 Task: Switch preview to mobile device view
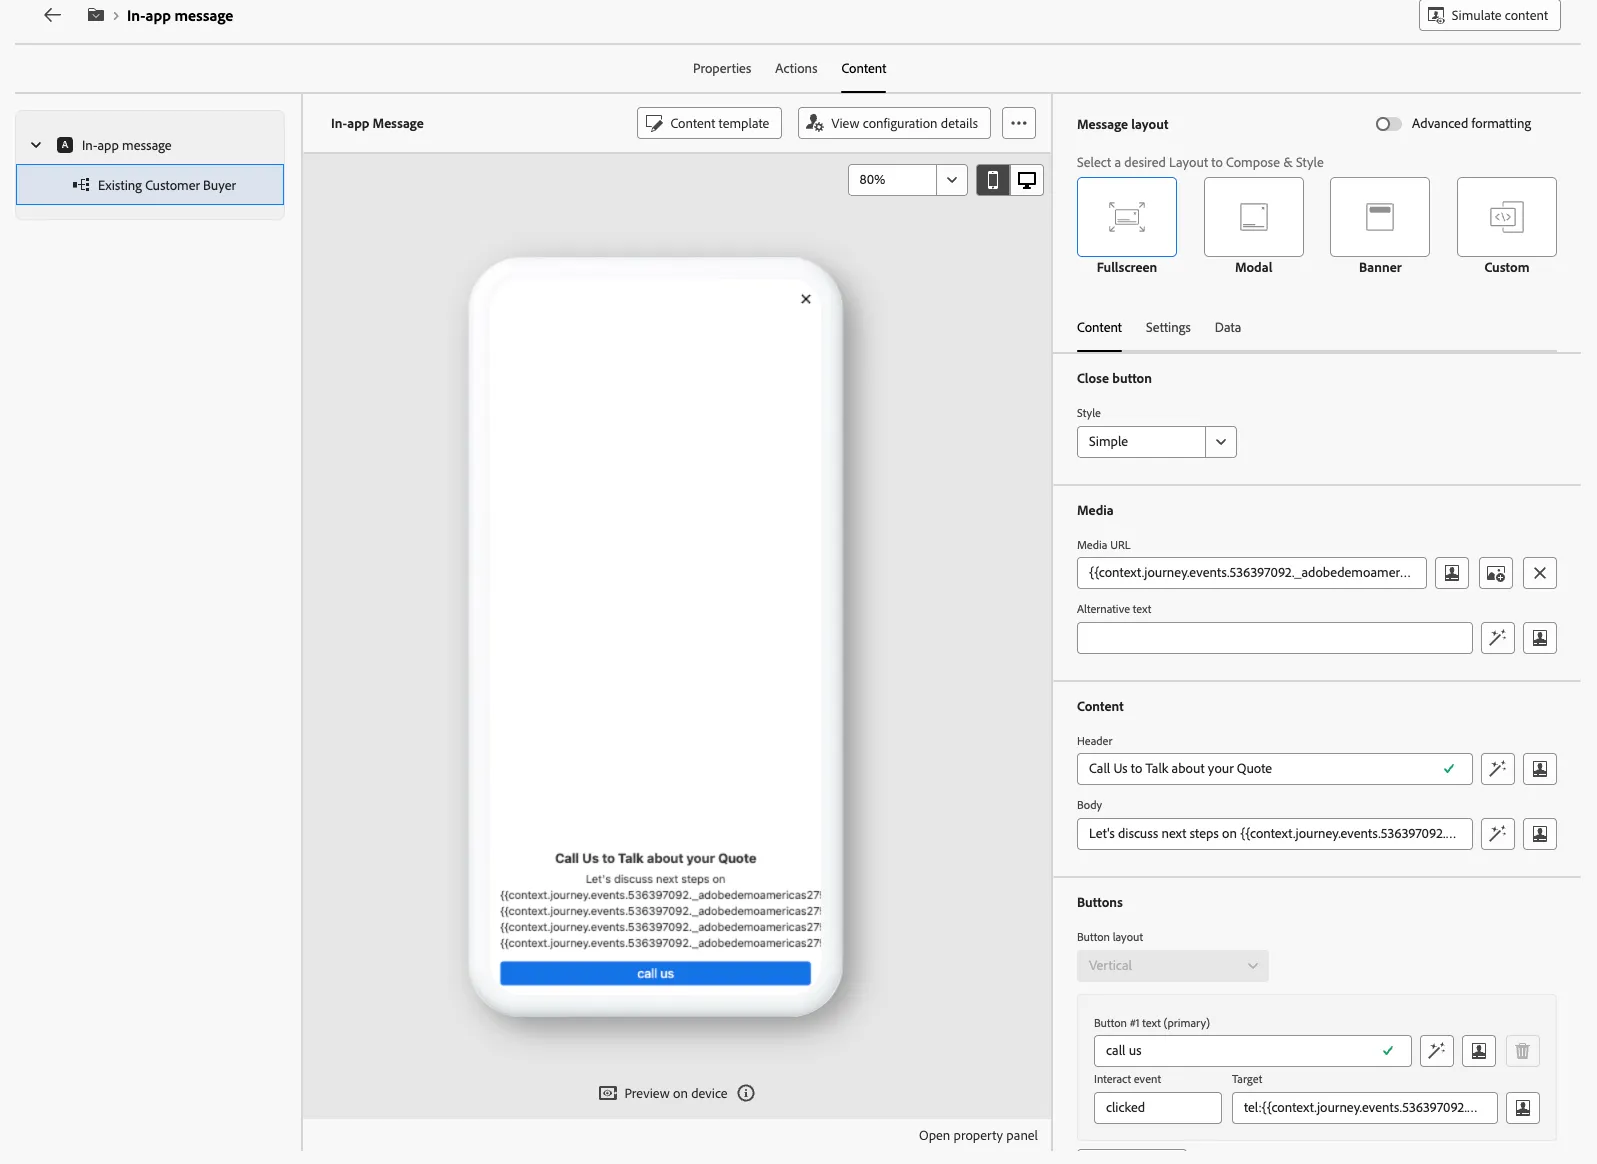(993, 180)
